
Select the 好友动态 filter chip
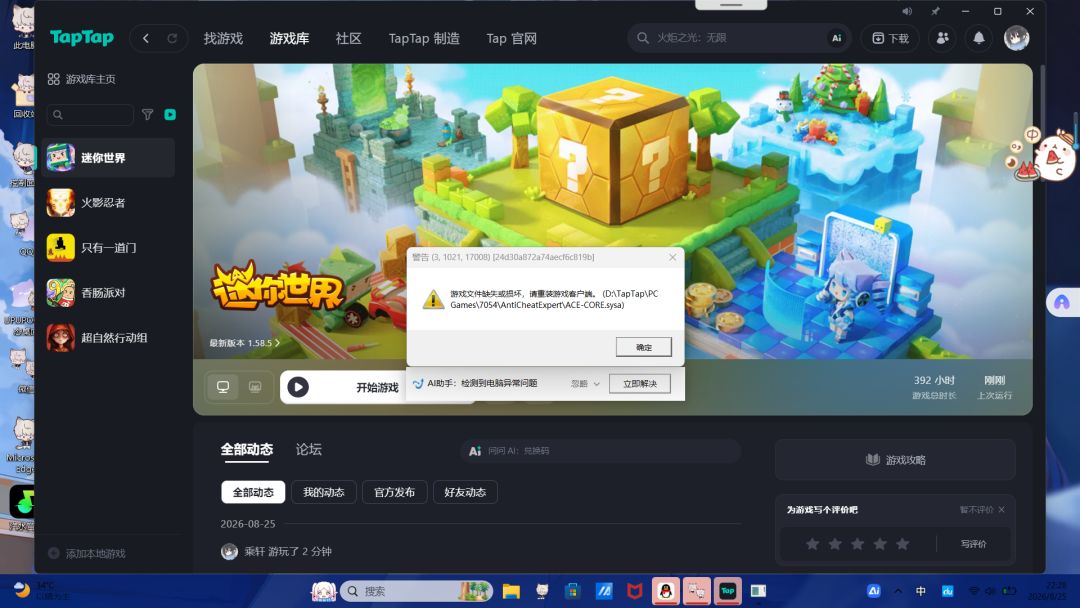[465, 492]
